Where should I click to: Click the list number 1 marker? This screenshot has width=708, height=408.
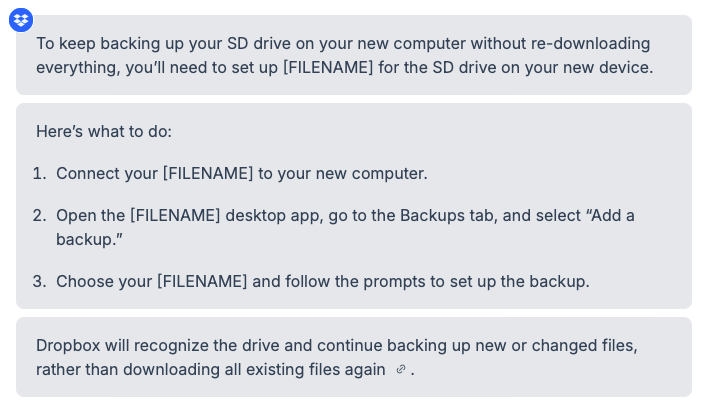click(x=39, y=173)
